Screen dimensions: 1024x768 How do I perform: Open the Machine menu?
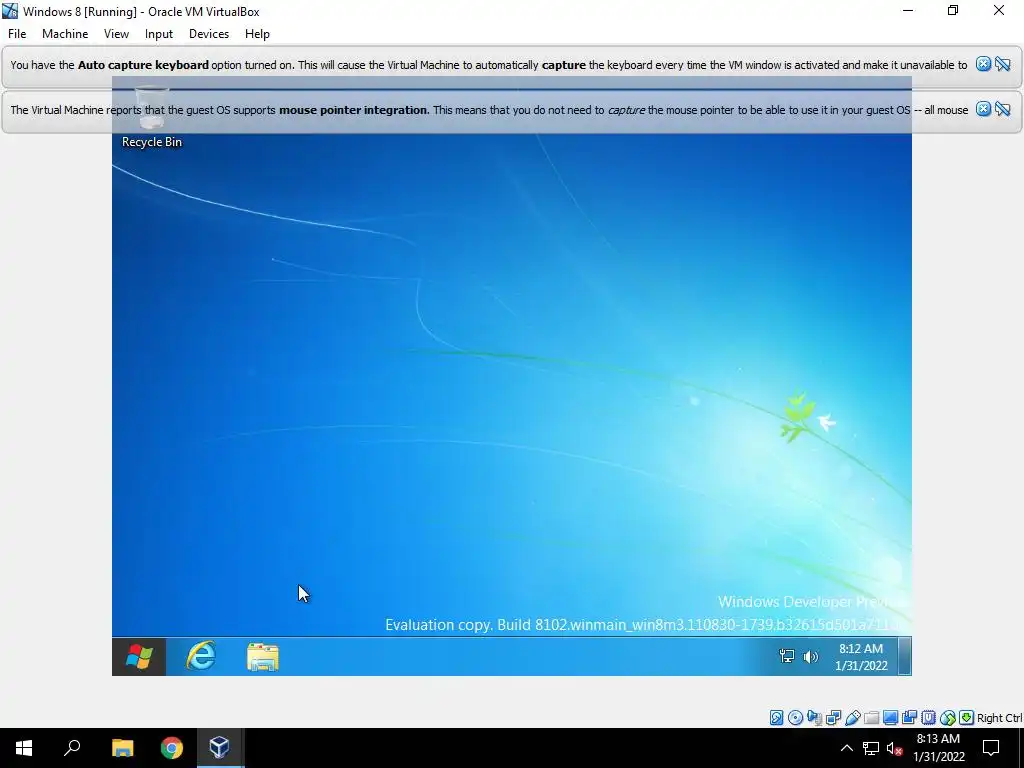[65, 34]
